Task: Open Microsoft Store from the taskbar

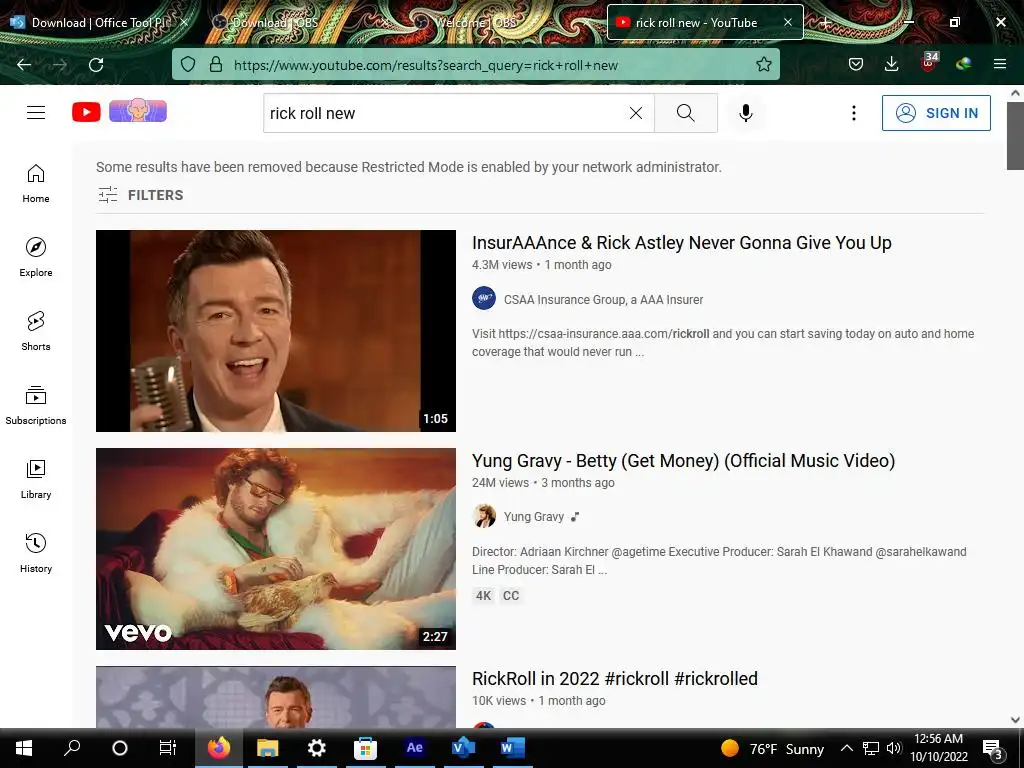Action: 365,748
